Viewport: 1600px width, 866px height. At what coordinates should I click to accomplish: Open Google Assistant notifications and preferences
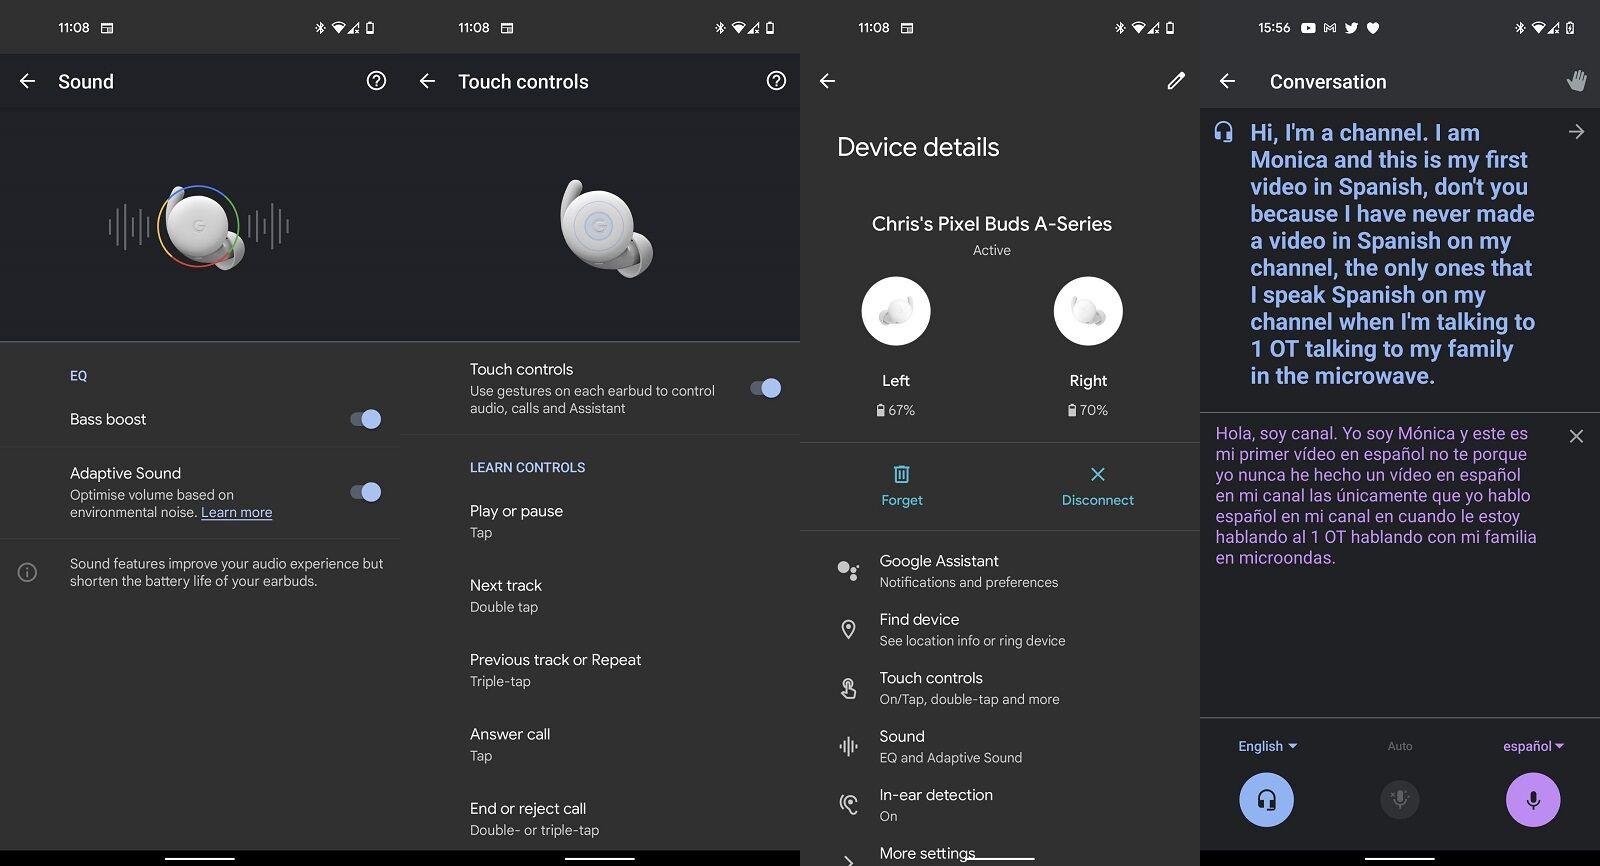click(1000, 571)
